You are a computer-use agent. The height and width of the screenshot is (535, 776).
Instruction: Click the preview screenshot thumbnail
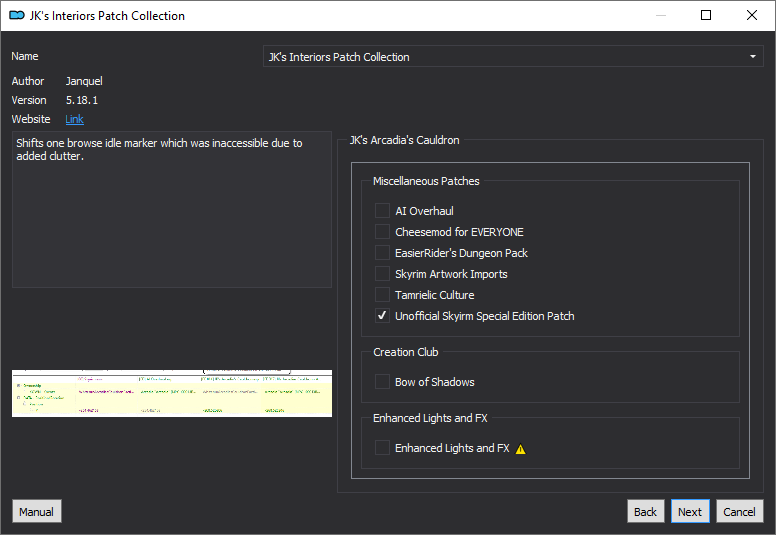172,393
